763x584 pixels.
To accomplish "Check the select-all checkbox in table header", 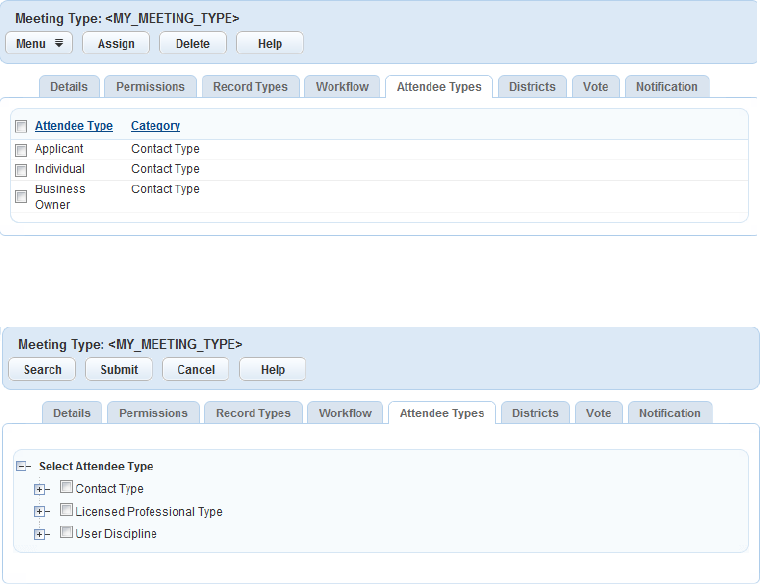I will click(x=21, y=127).
